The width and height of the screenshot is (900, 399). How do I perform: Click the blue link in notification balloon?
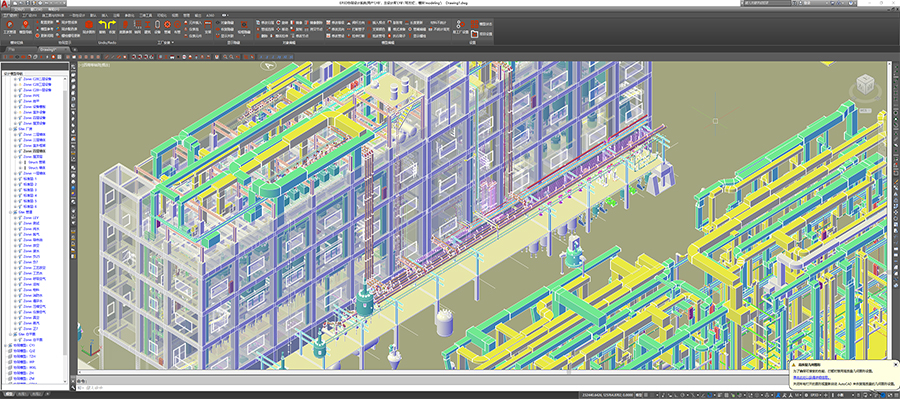click(x=812, y=378)
